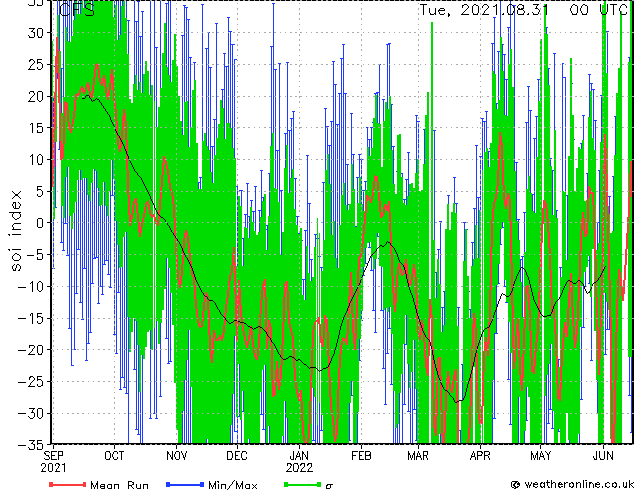Click the '30' y-axis tick label
Image resolution: width=634 pixels, height=490 pixels.
pyautogui.click(x=35, y=33)
